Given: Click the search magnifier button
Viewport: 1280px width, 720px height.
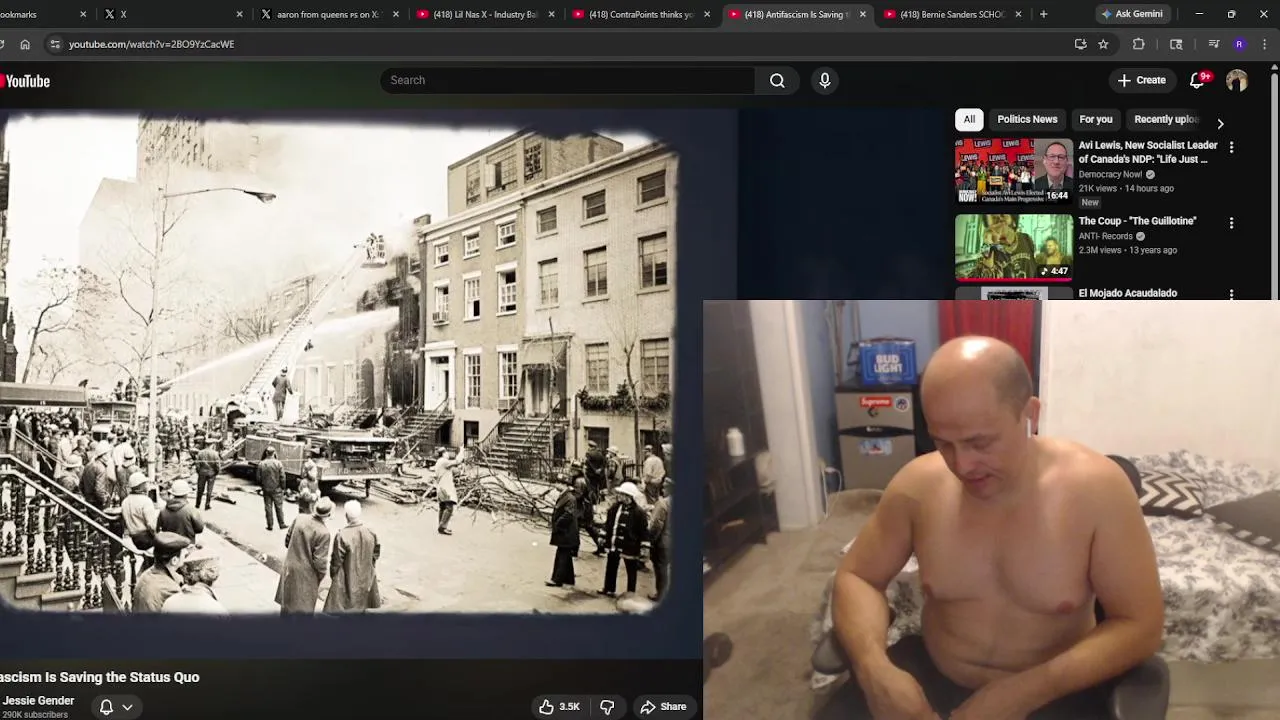Looking at the screenshot, I should point(777,80).
